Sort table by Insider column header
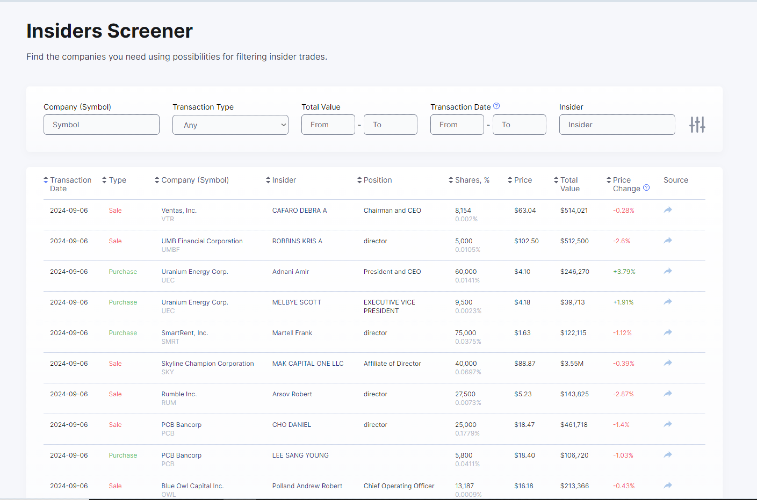Image resolution: width=757 pixels, height=500 pixels. coord(280,180)
